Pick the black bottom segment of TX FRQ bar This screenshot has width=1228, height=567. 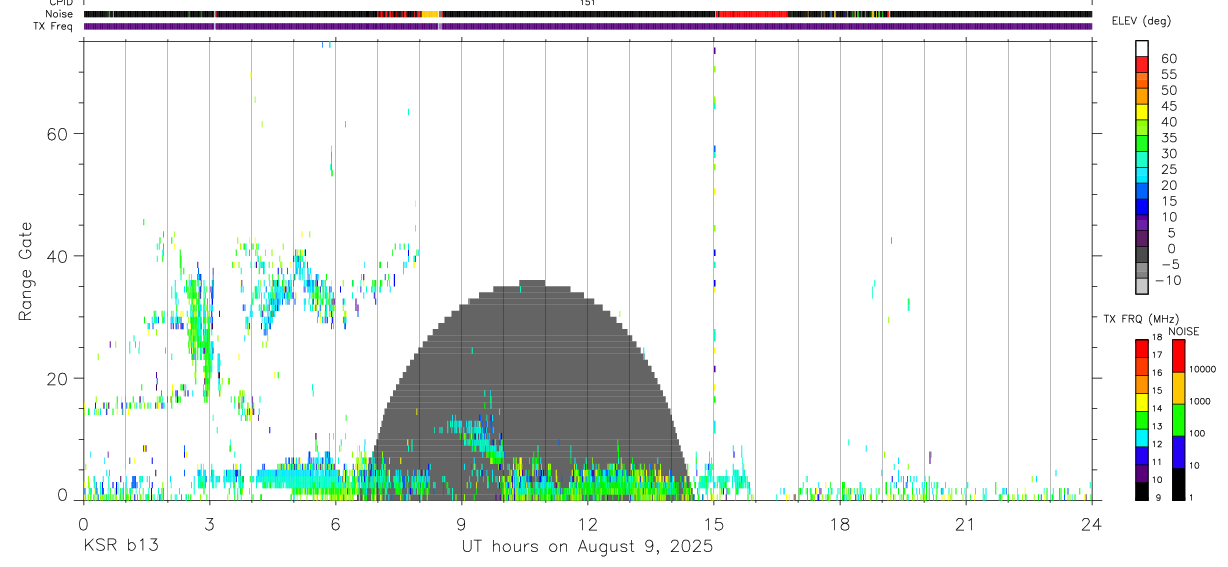[1141, 491]
